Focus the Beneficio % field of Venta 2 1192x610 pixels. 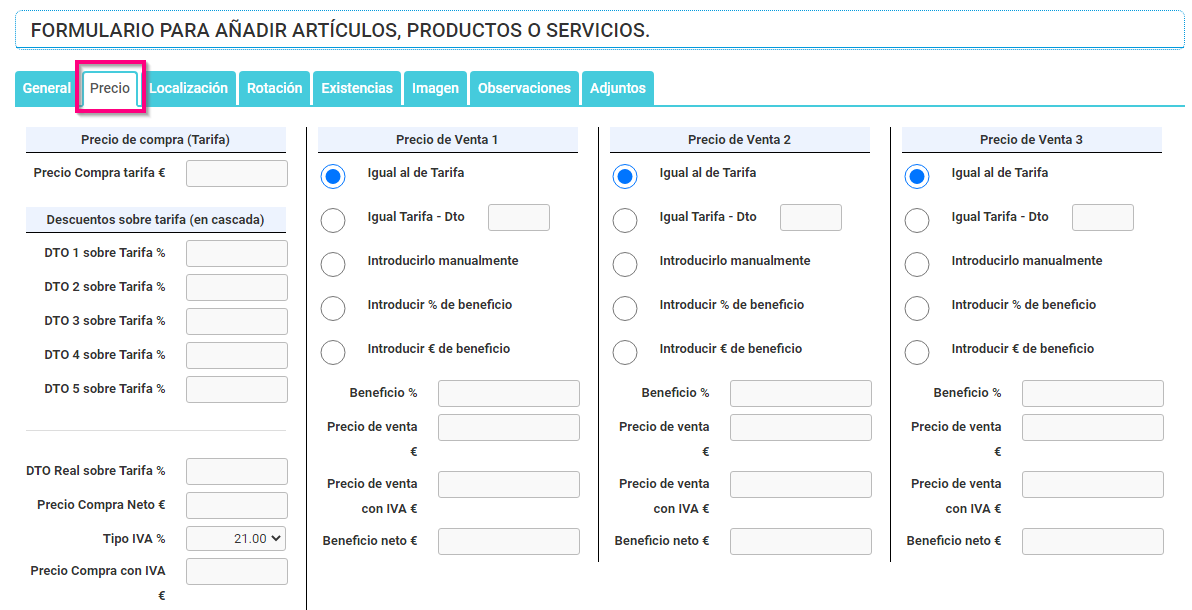click(800, 393)
